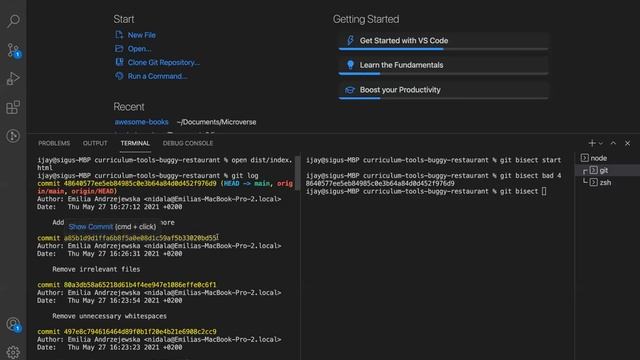The image size is (640, 360).
Task: Click the Recent heading
Action: [x=129, y=107]
